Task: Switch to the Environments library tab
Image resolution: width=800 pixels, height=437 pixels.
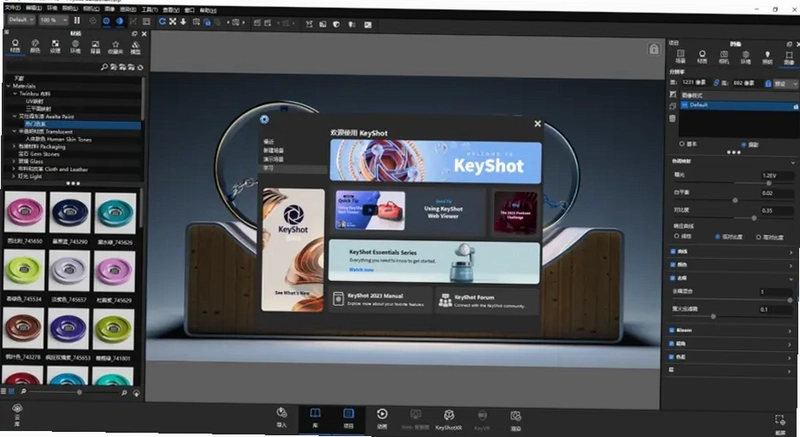Action: 75,47
